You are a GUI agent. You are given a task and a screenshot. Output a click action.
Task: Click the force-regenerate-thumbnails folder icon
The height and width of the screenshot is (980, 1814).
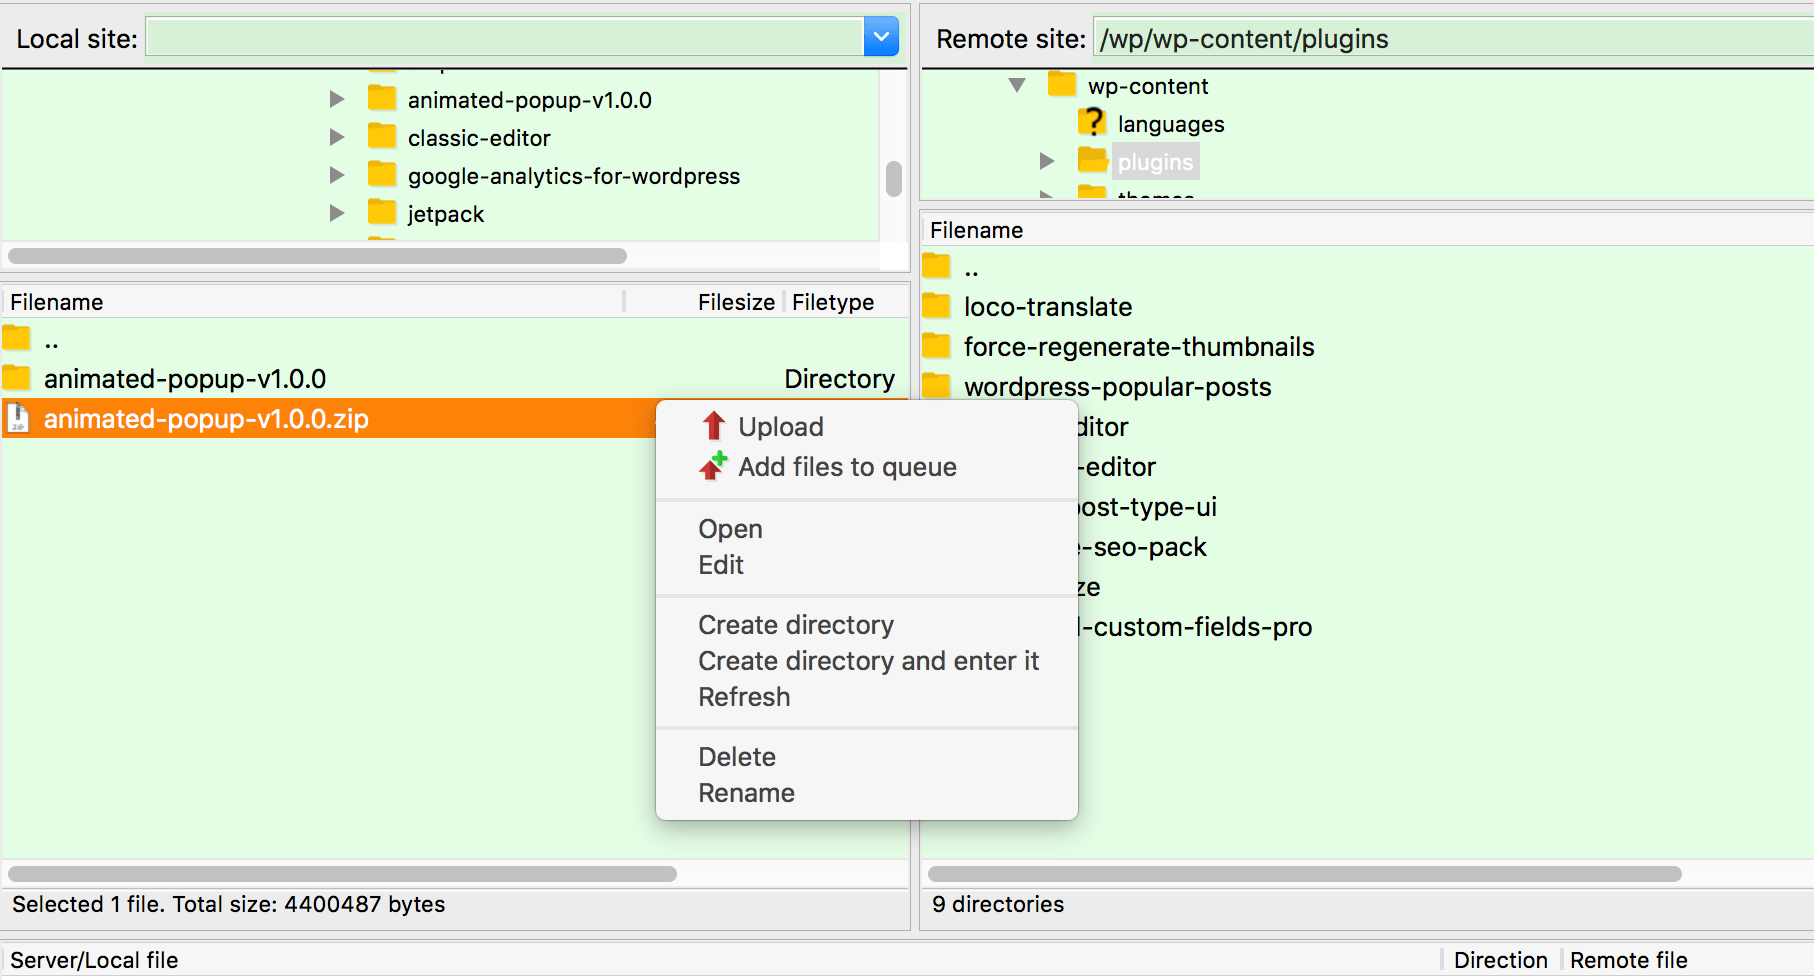click(937, 346)
